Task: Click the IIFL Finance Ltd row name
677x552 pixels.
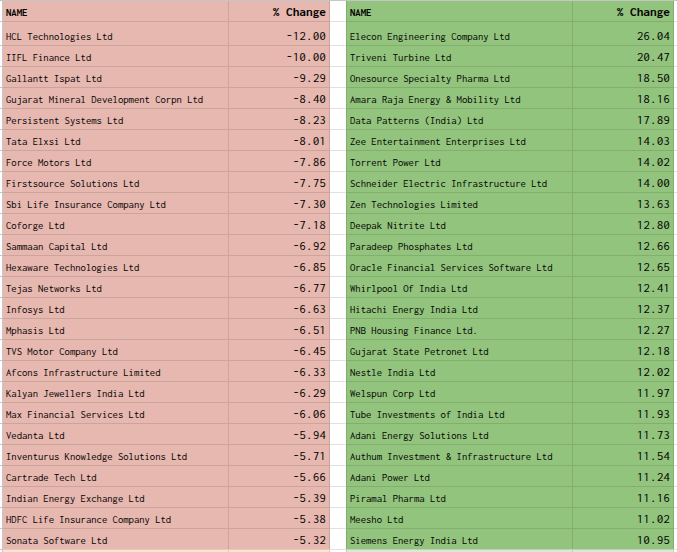Action: pos(115,57)
